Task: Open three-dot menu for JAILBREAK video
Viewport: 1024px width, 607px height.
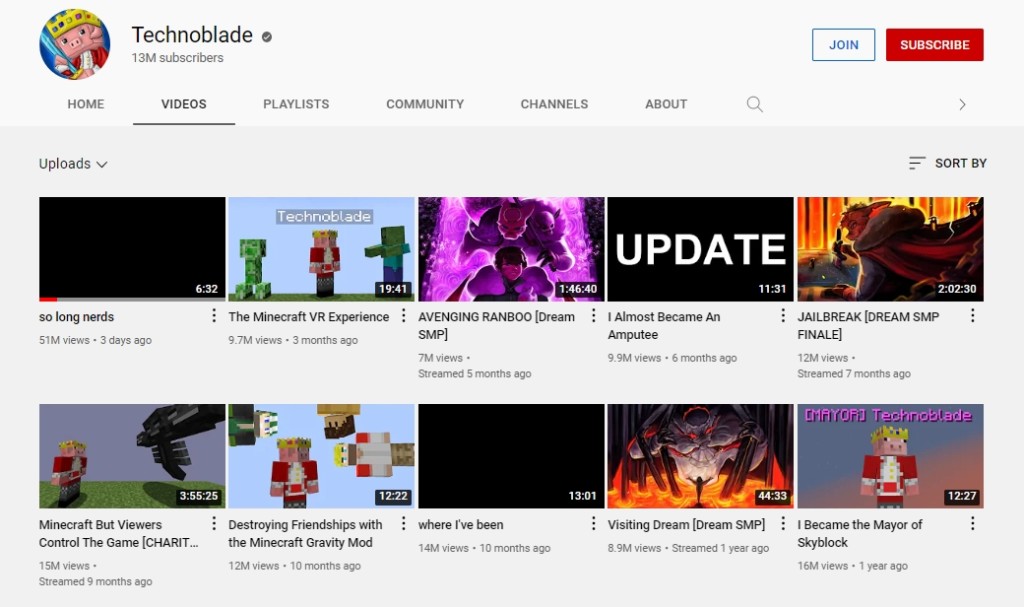Action: point(972,316)
